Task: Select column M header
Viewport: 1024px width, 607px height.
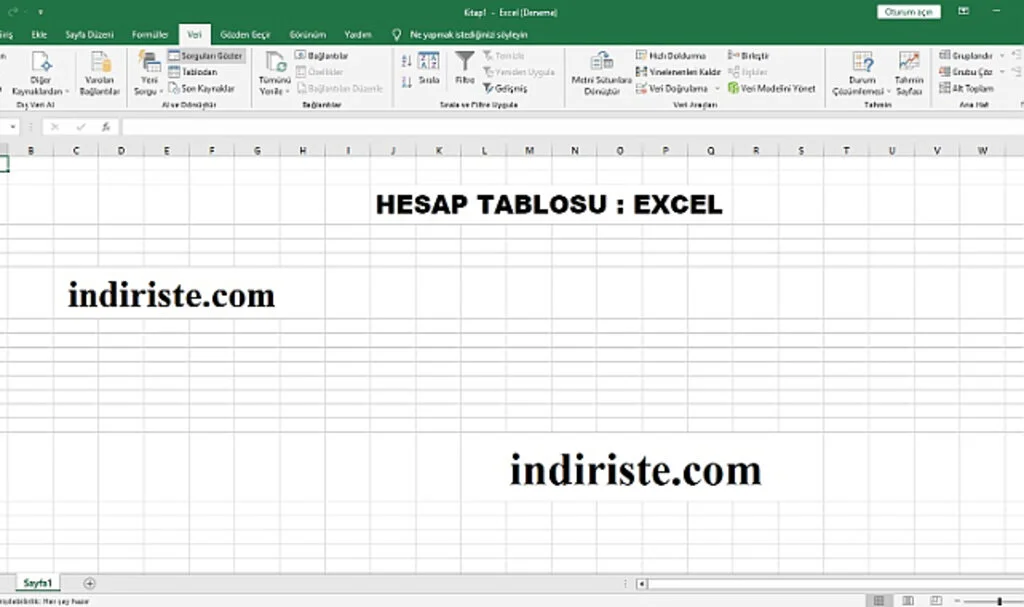Action: 529,150
